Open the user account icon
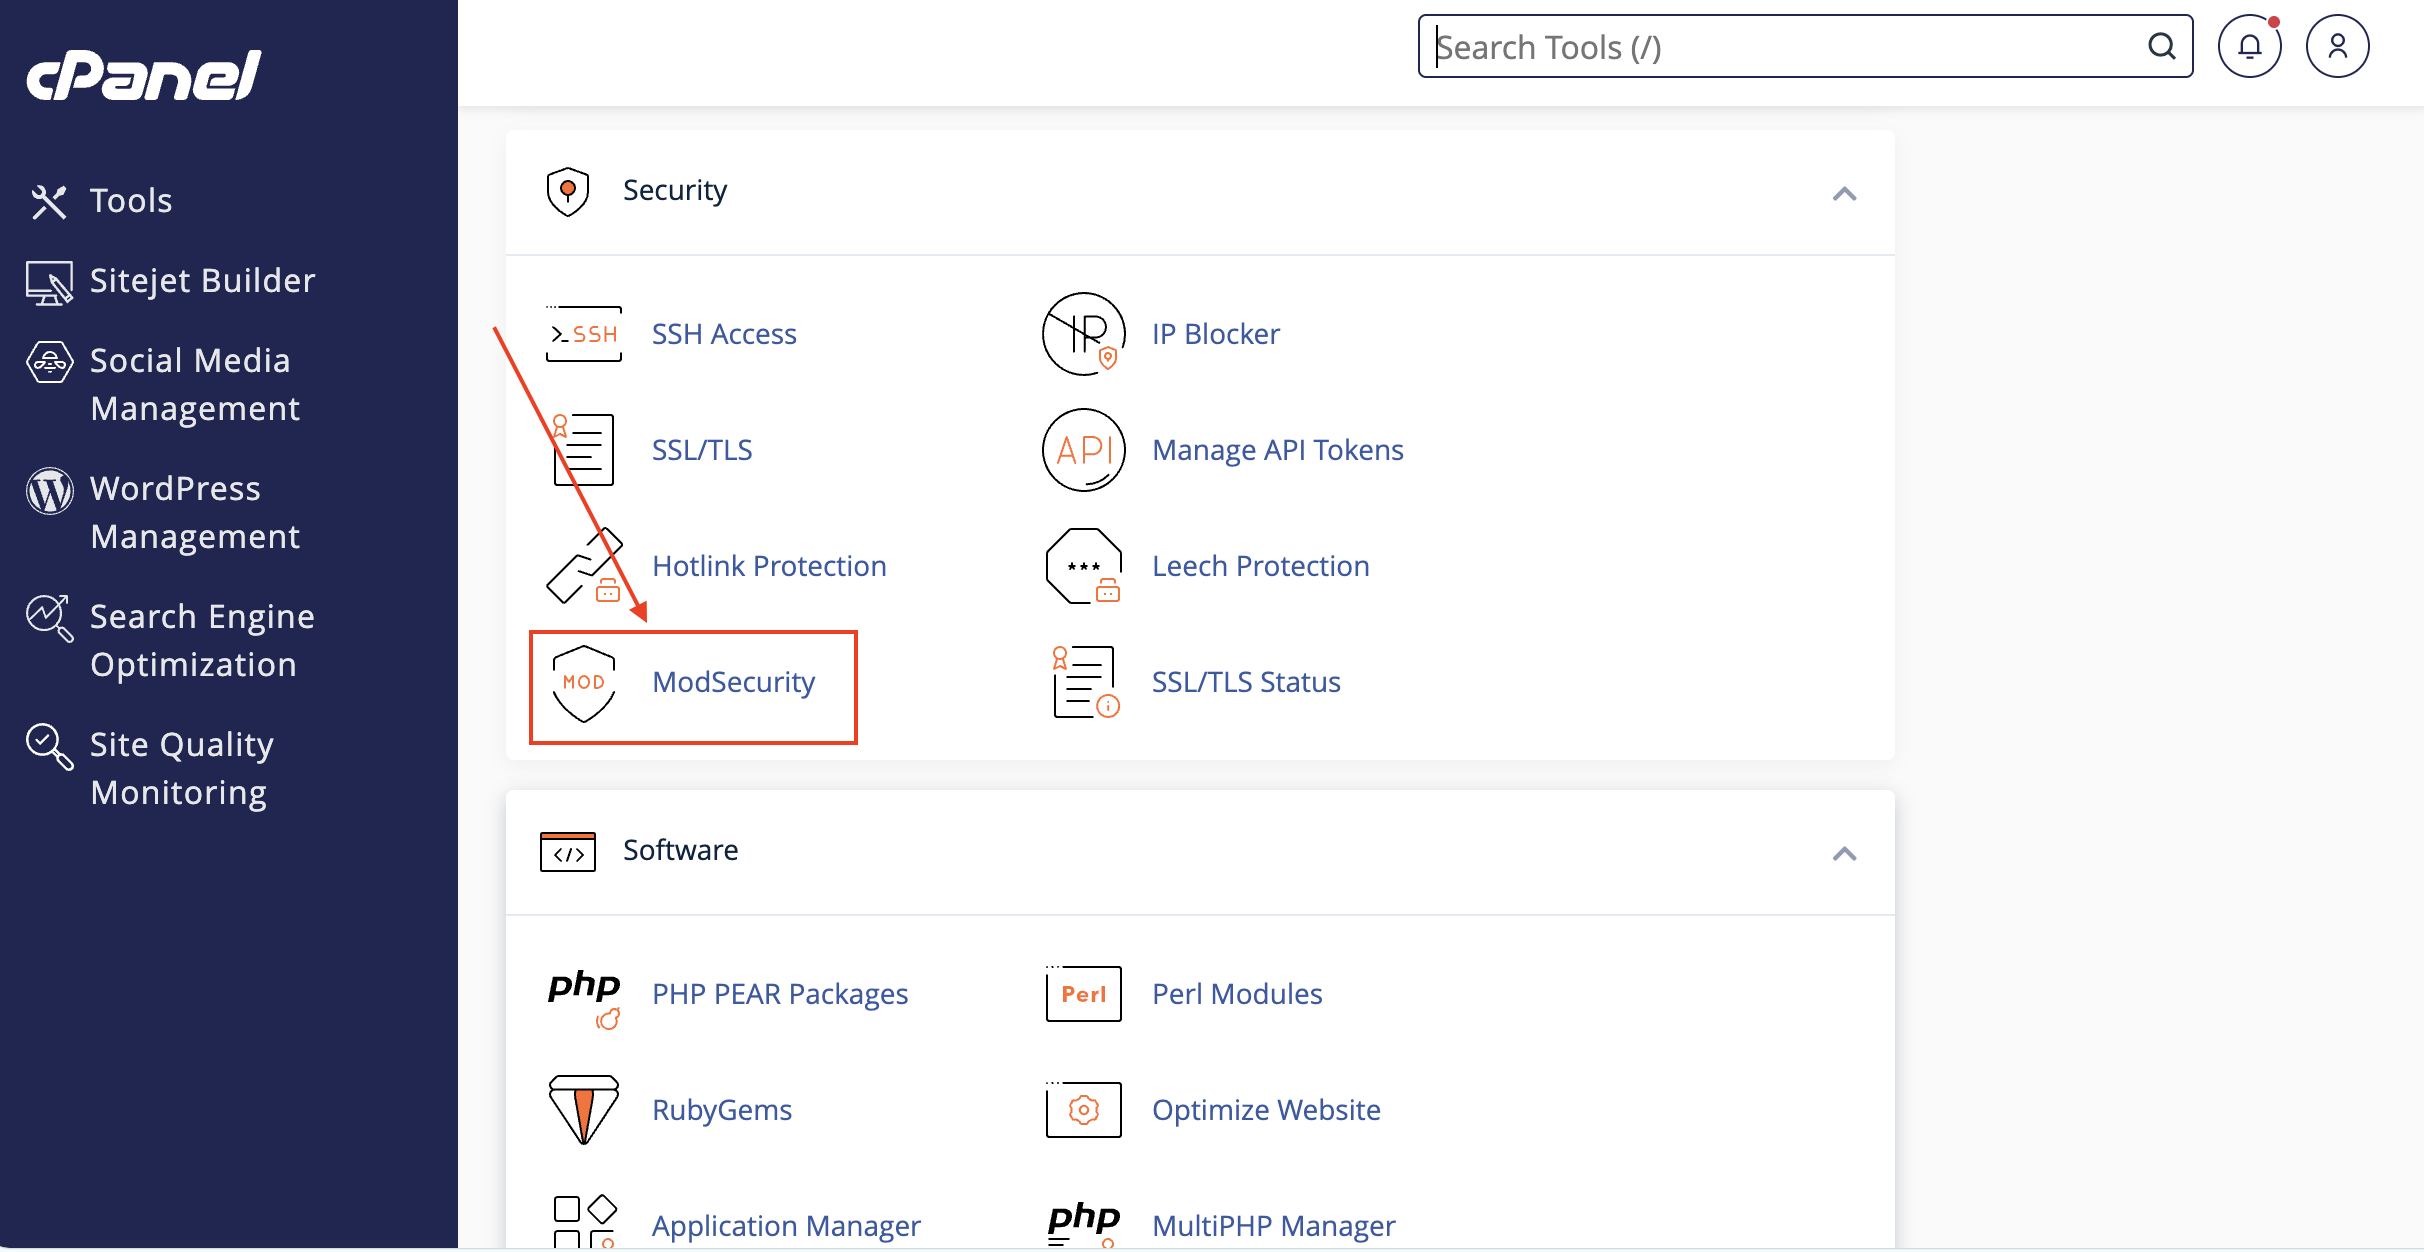This screenshot has height=1252, width=2424. point(2337,47)
